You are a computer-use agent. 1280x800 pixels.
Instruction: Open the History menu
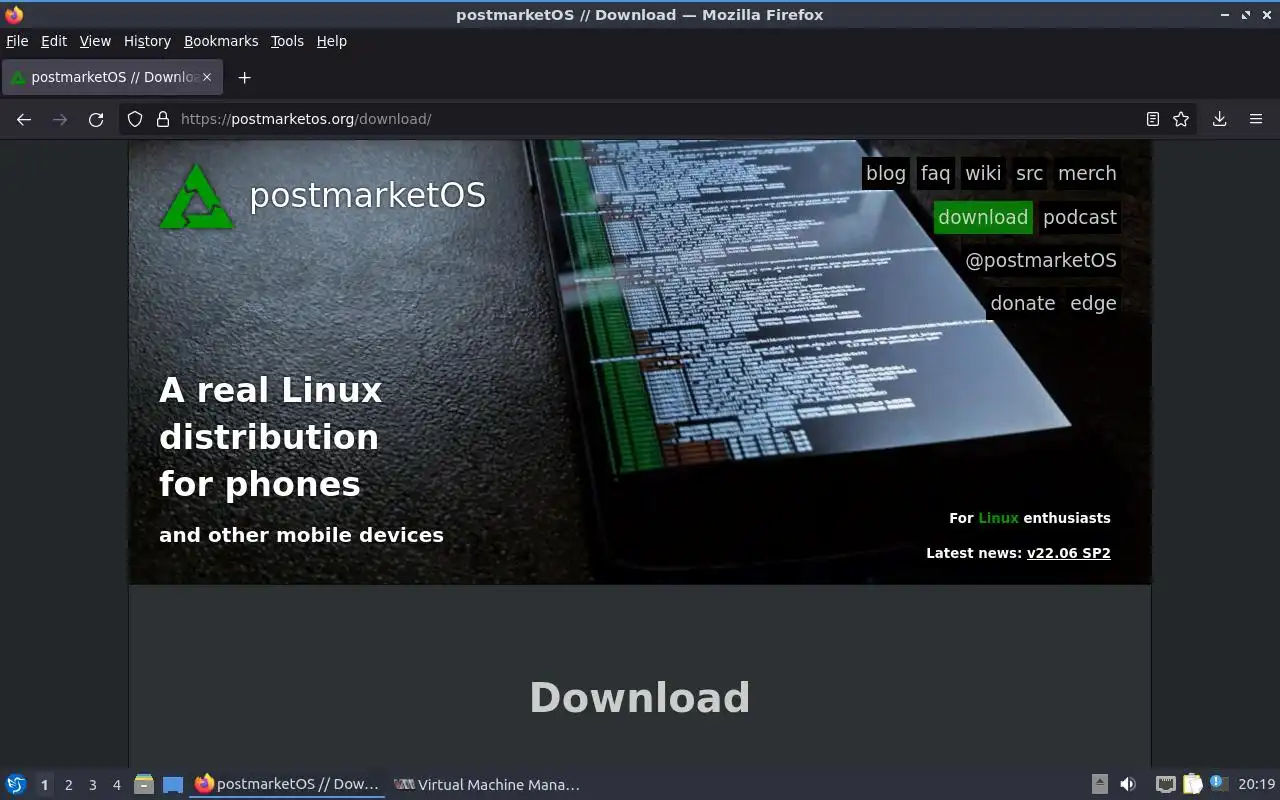pos(147,41)
